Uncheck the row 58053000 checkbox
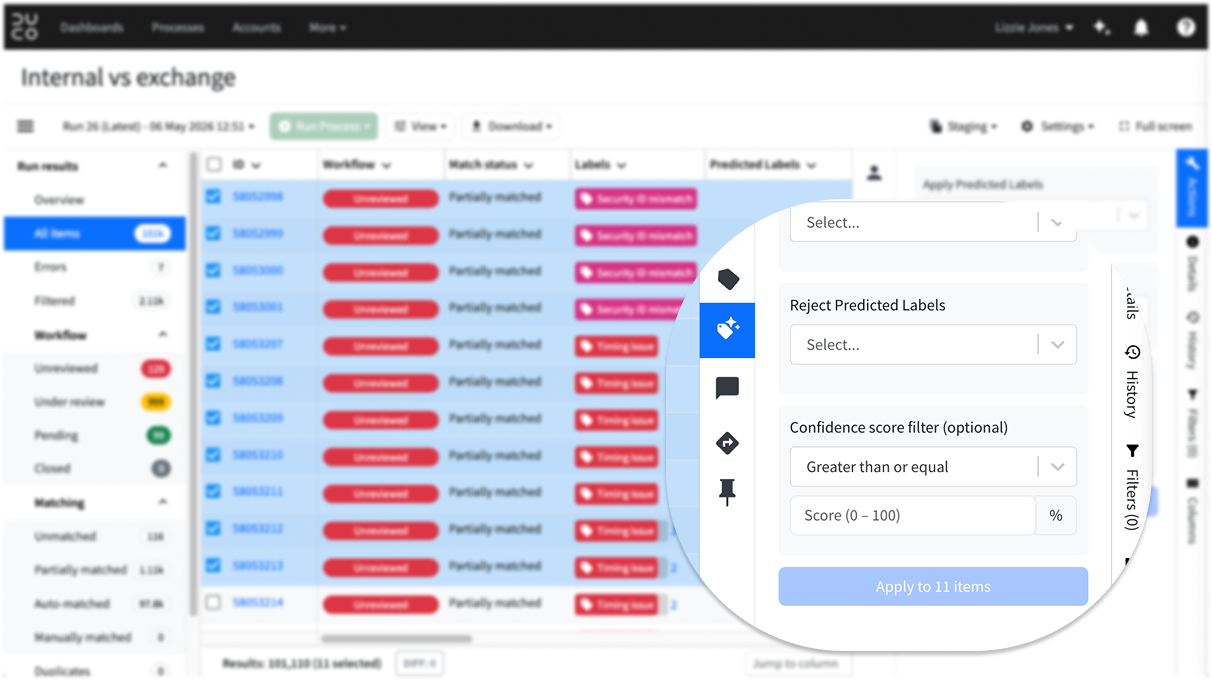This screenshot has height=680, width=1212. pos(213,270)
